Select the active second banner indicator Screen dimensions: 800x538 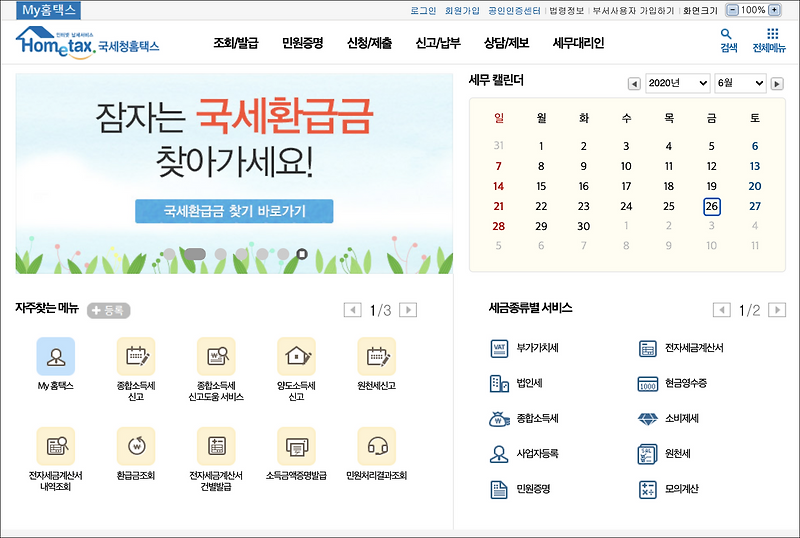[x=195, y=254]
